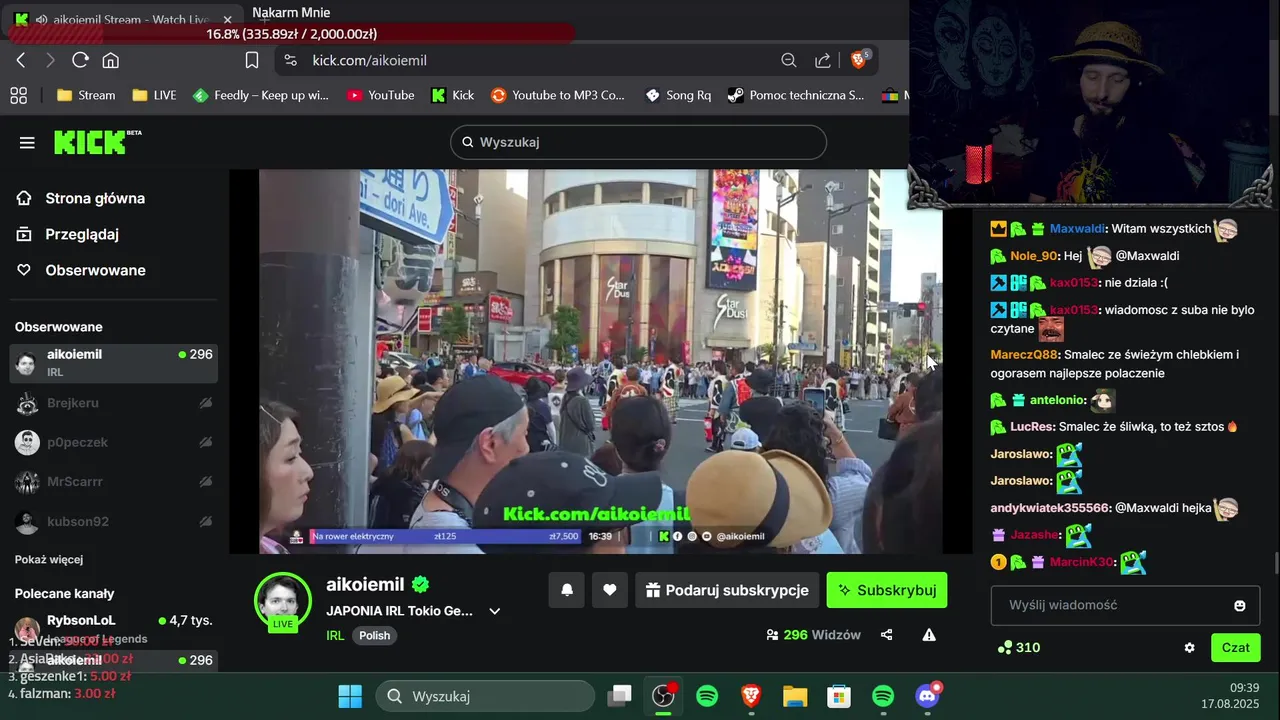
Task: Open Feedly bookmark
Action: coord(260,95)
